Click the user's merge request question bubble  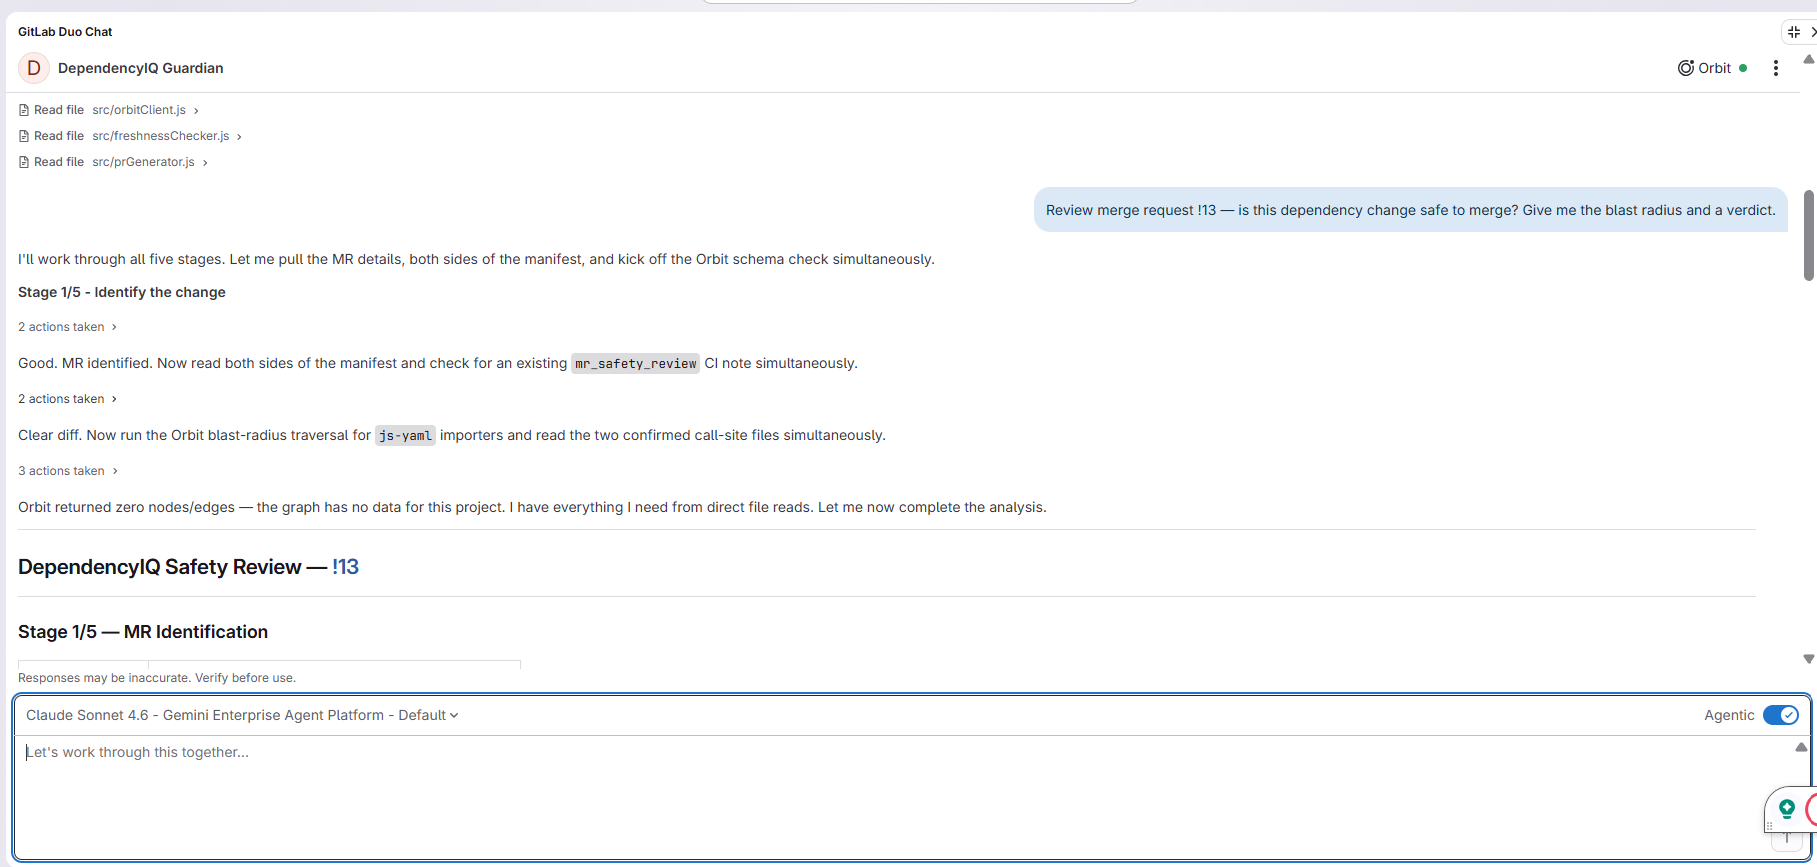click(x=1411, y=210)
